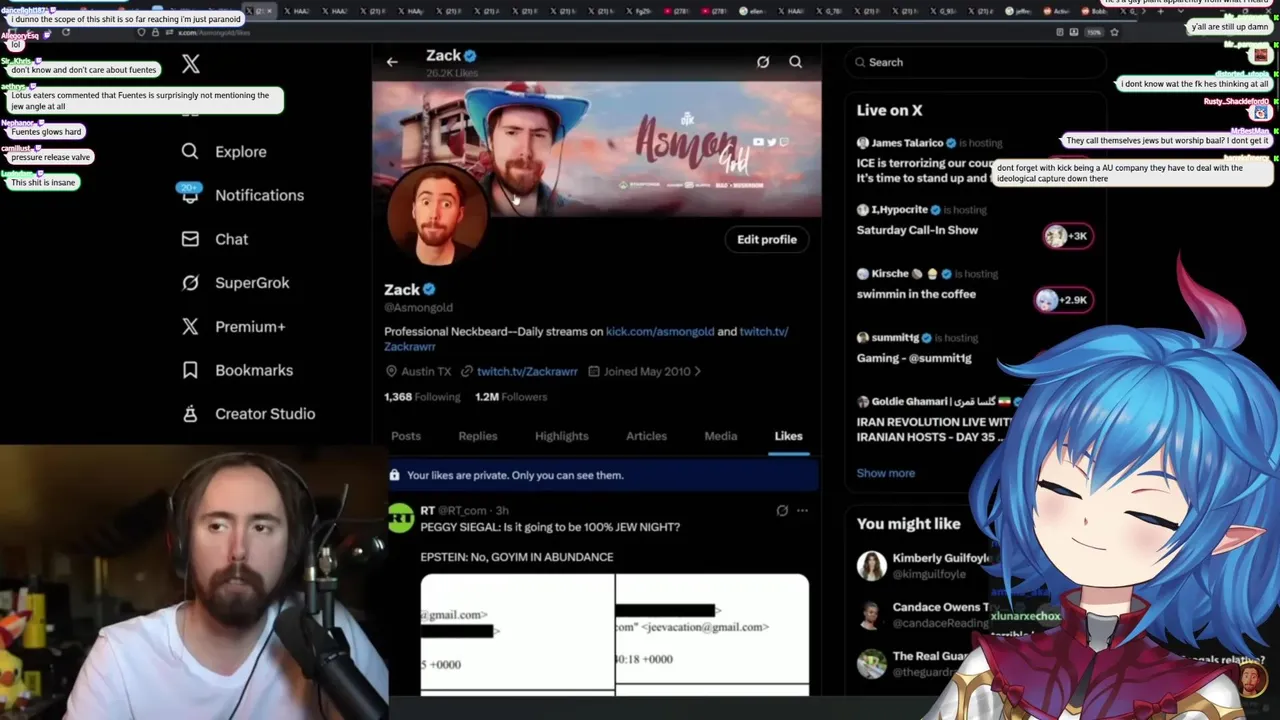Open the three-dot menu on RT post

click(x=802, y=510)
